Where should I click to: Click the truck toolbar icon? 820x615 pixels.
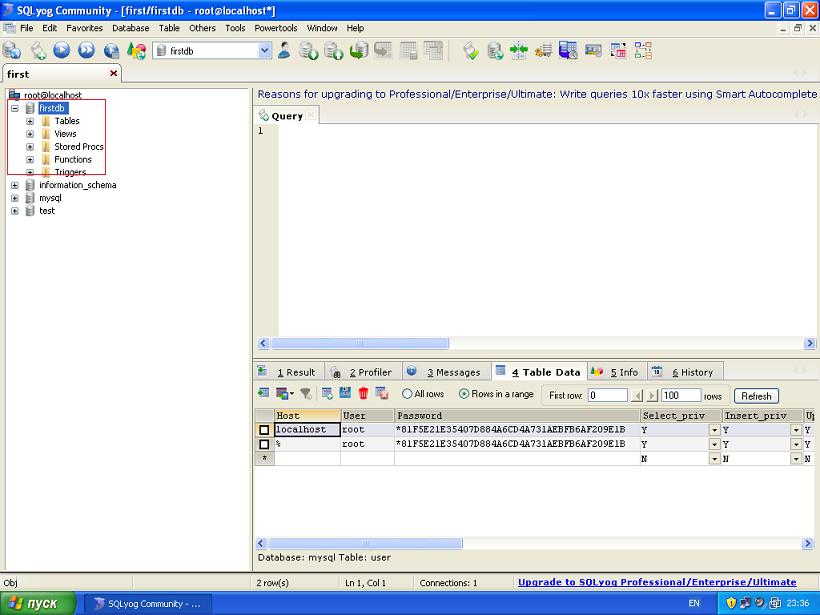point(543,51)
